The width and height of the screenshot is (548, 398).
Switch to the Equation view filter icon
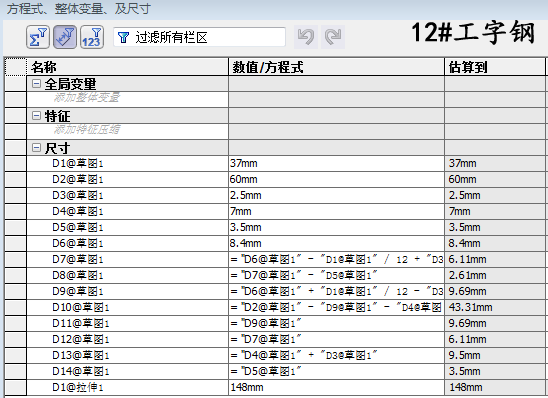(x=38, y=37)
